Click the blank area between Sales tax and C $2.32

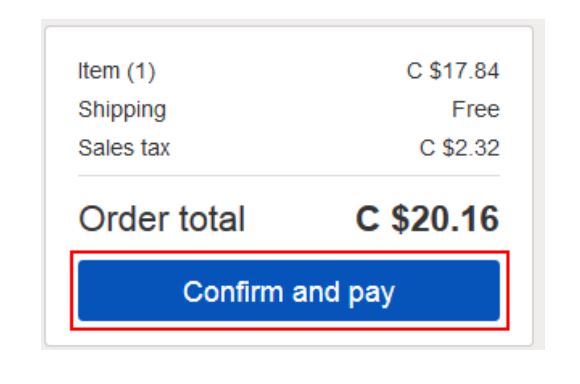[295, 148]
